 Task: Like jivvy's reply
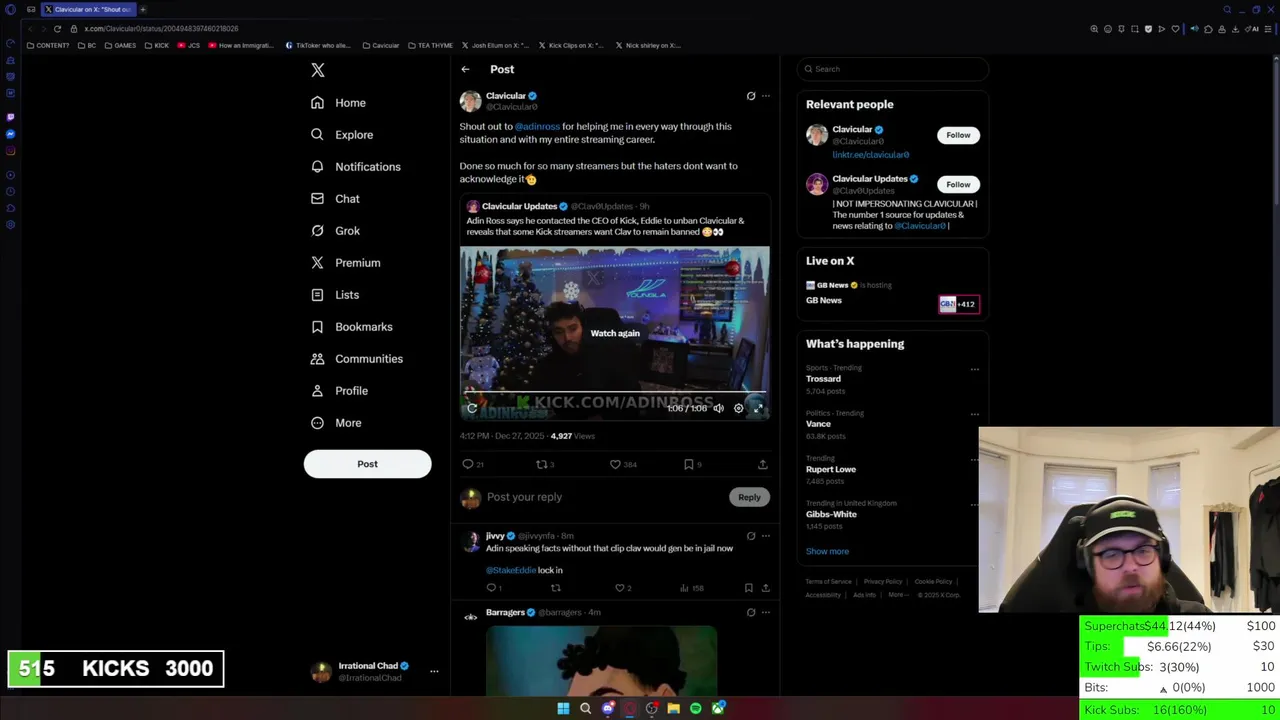(620, 588)
